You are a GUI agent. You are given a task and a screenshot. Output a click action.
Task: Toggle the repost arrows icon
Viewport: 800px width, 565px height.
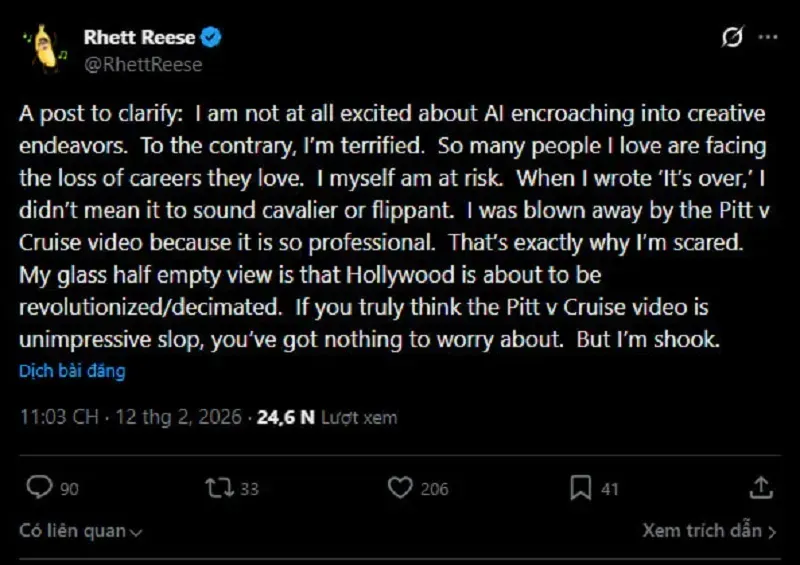[217, 488]
